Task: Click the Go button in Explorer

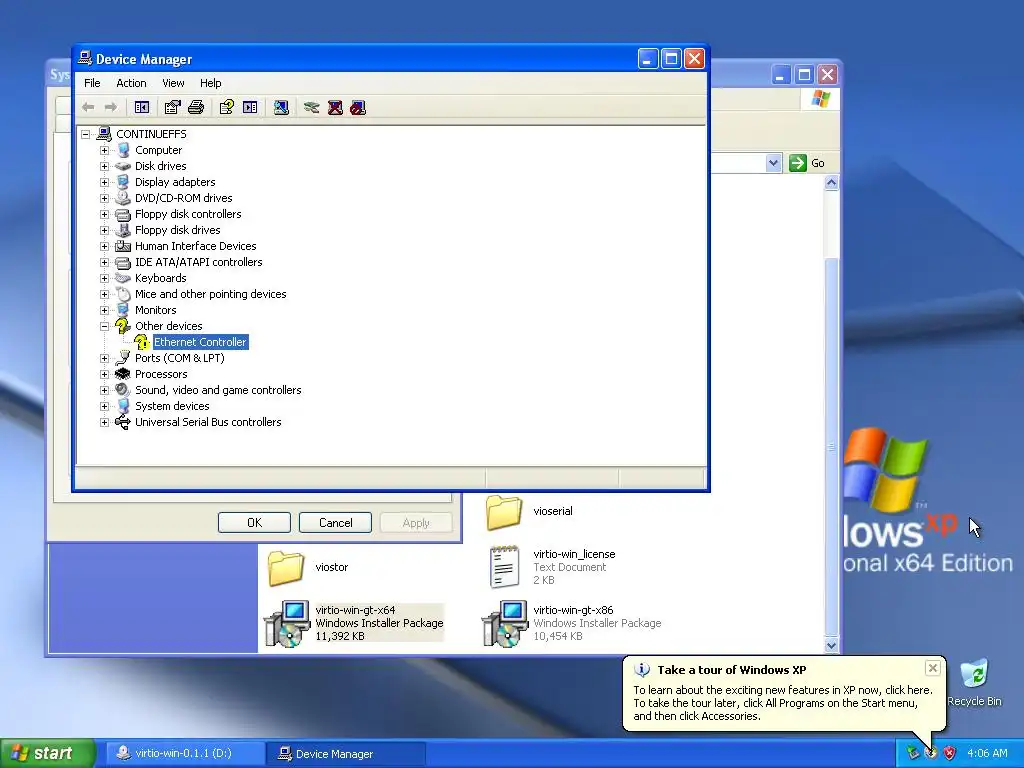Action: click(x=807, y=163)
